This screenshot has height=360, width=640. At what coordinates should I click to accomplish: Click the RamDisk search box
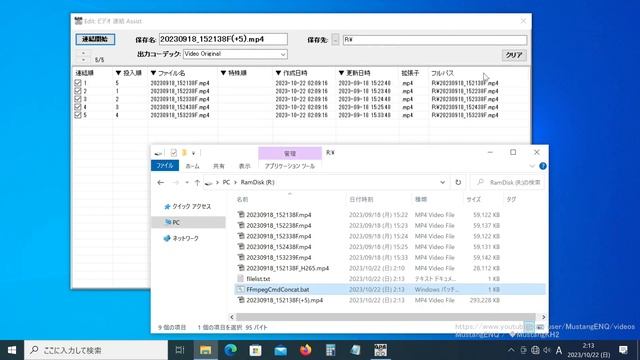[x=508, y=182]
